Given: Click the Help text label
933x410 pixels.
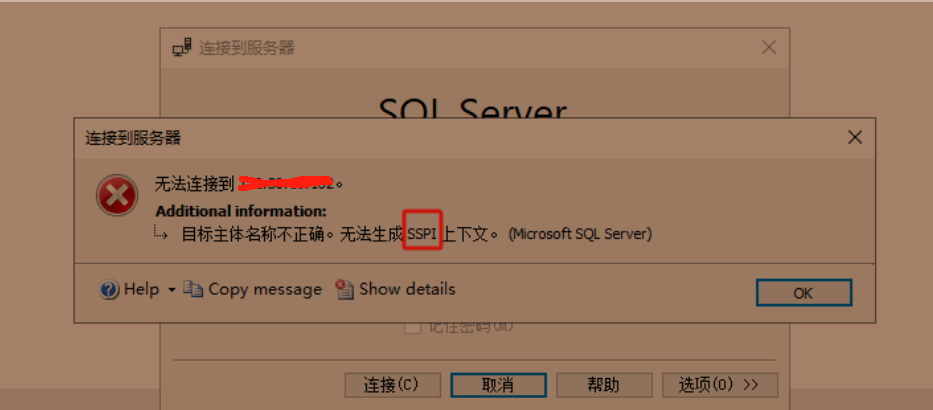Looking at the screenshot, I should pos(142,290).
